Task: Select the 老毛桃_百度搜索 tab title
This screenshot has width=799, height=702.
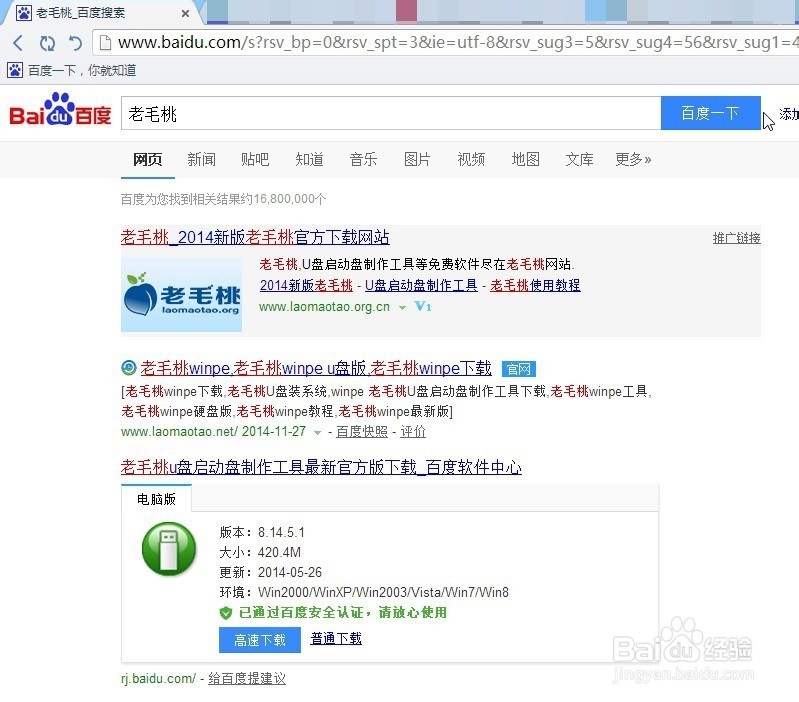Action: [x=80, y=13]
